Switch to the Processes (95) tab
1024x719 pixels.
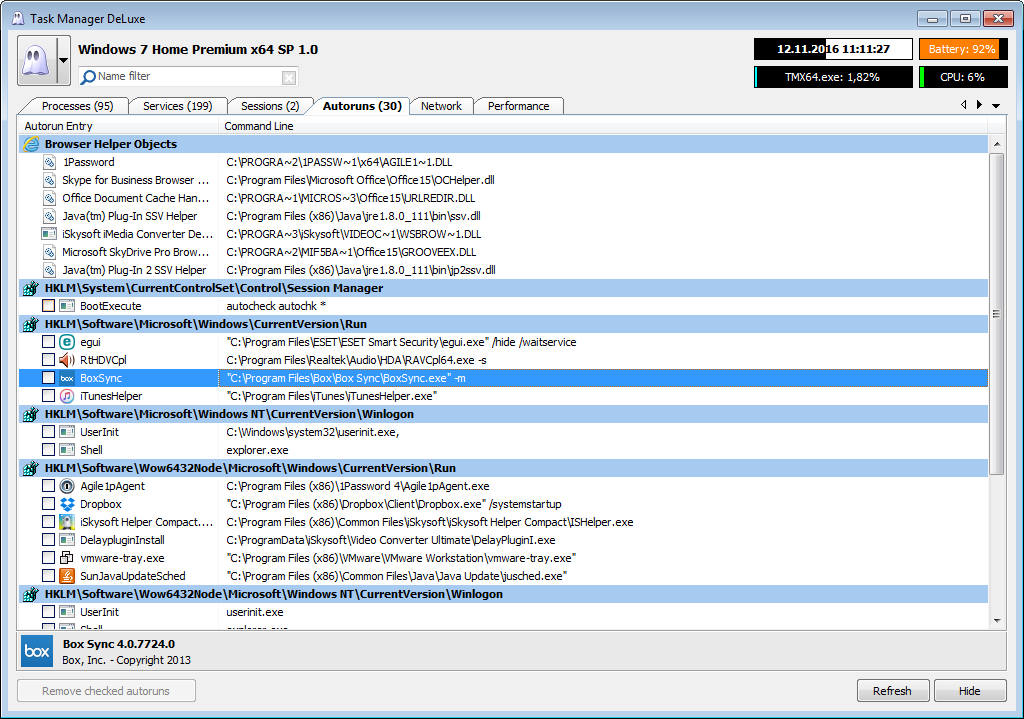click(77, 106)
